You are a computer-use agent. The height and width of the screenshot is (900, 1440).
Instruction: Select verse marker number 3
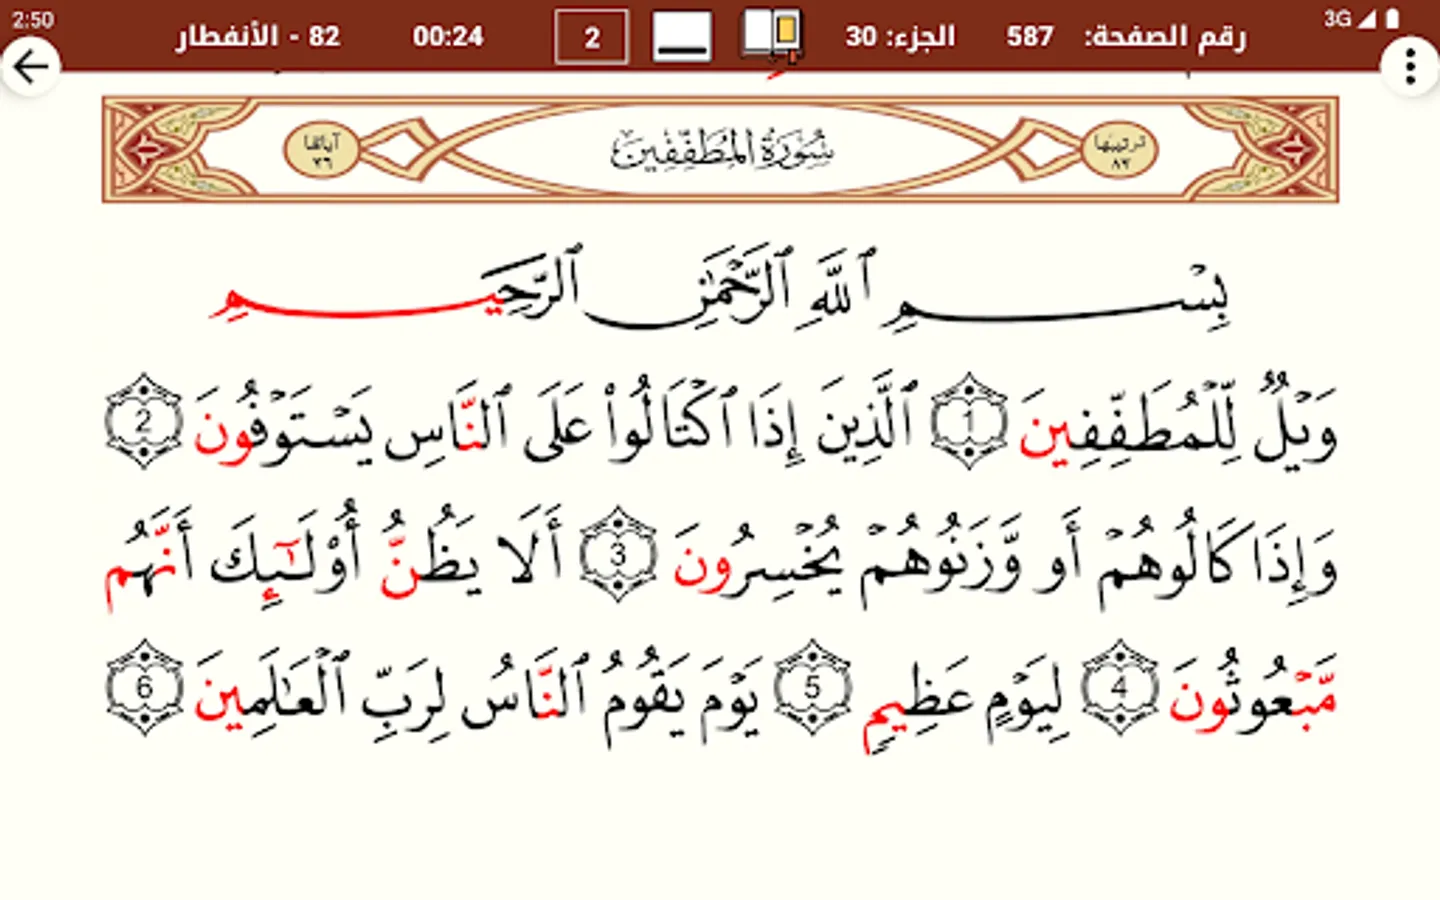click(x=618, y=554)
